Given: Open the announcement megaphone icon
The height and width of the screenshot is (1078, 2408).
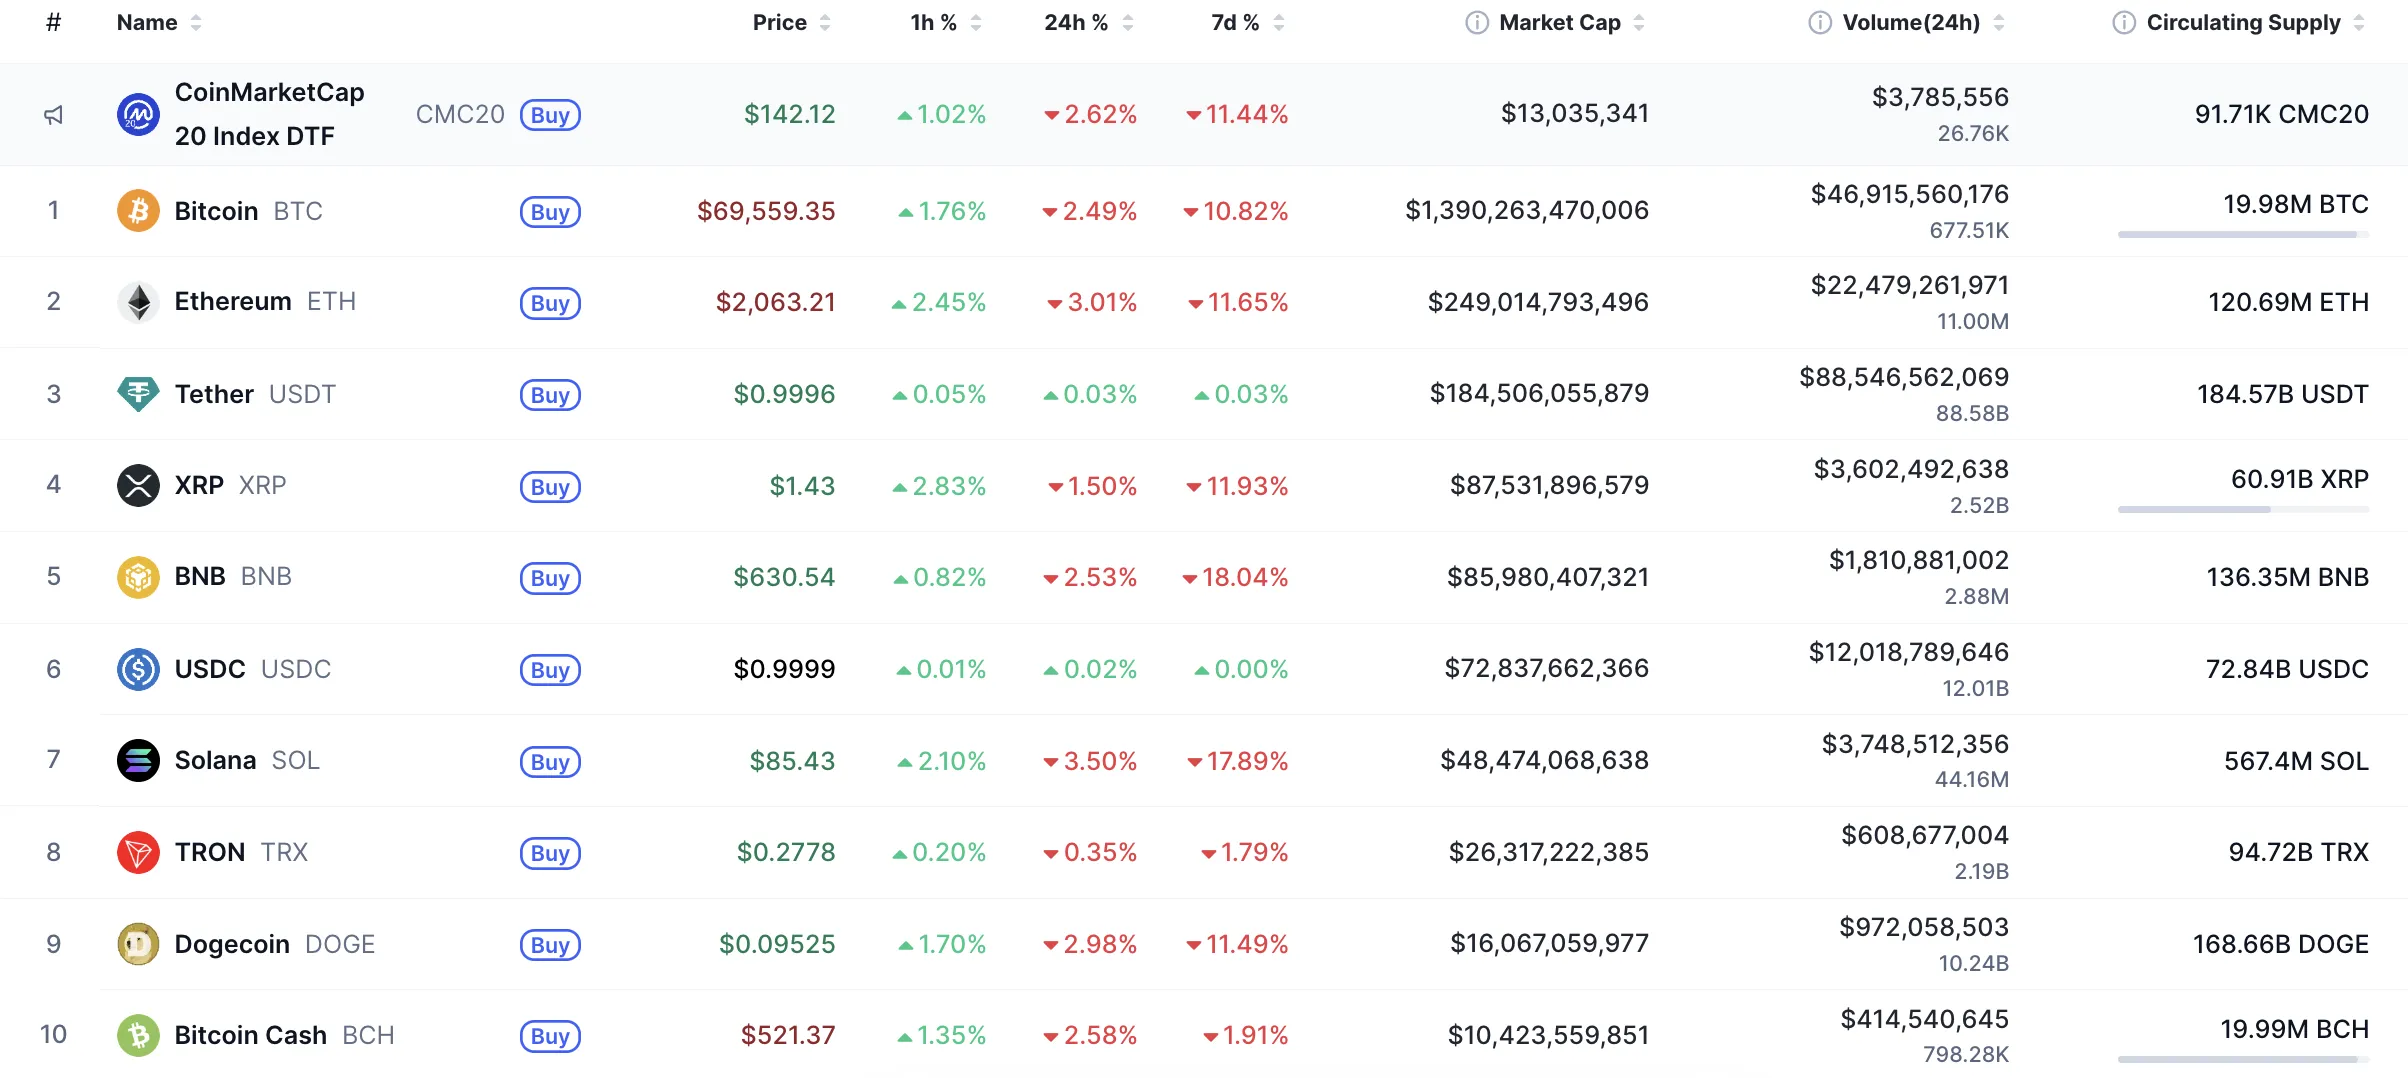Looking at the screenshot, I should [x=54, y=113].
